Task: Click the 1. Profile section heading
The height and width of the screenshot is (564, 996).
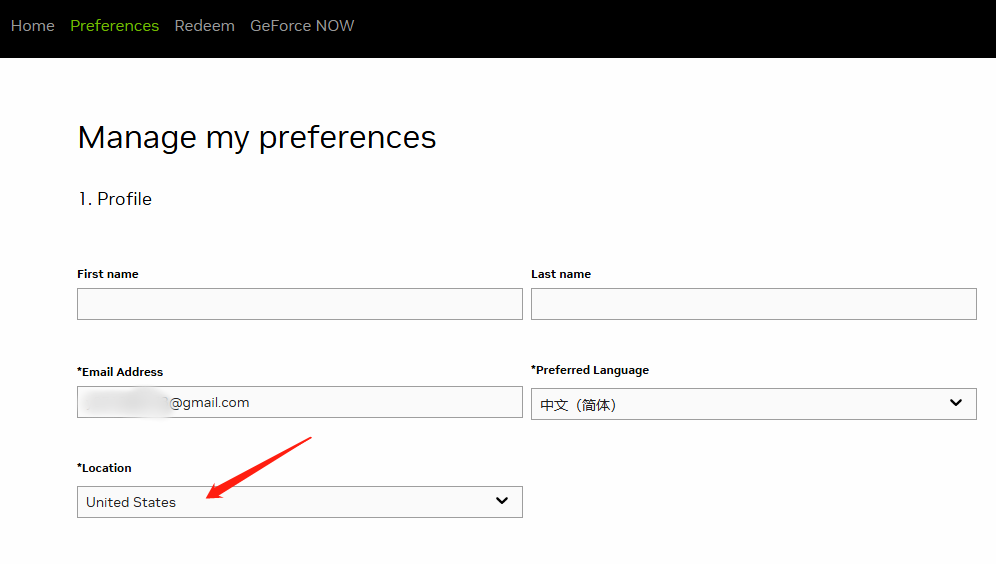Action: (x=115, y=199)
